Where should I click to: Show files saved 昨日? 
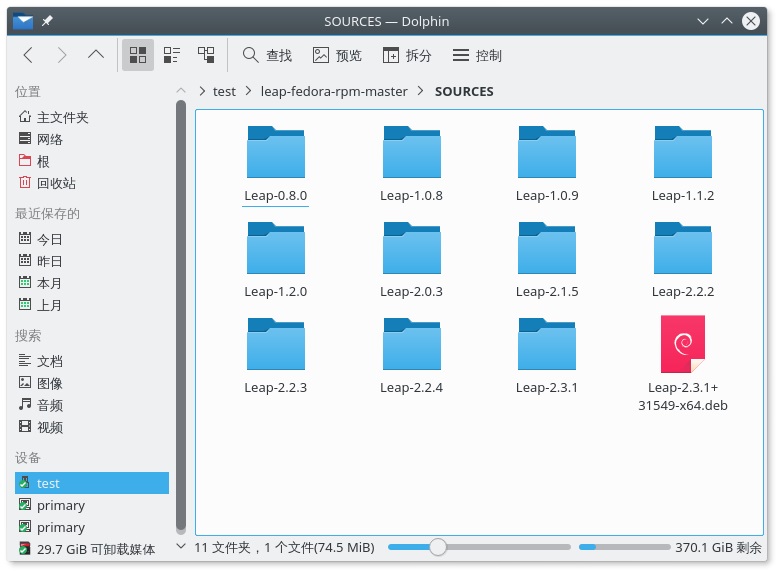point(92,261)
